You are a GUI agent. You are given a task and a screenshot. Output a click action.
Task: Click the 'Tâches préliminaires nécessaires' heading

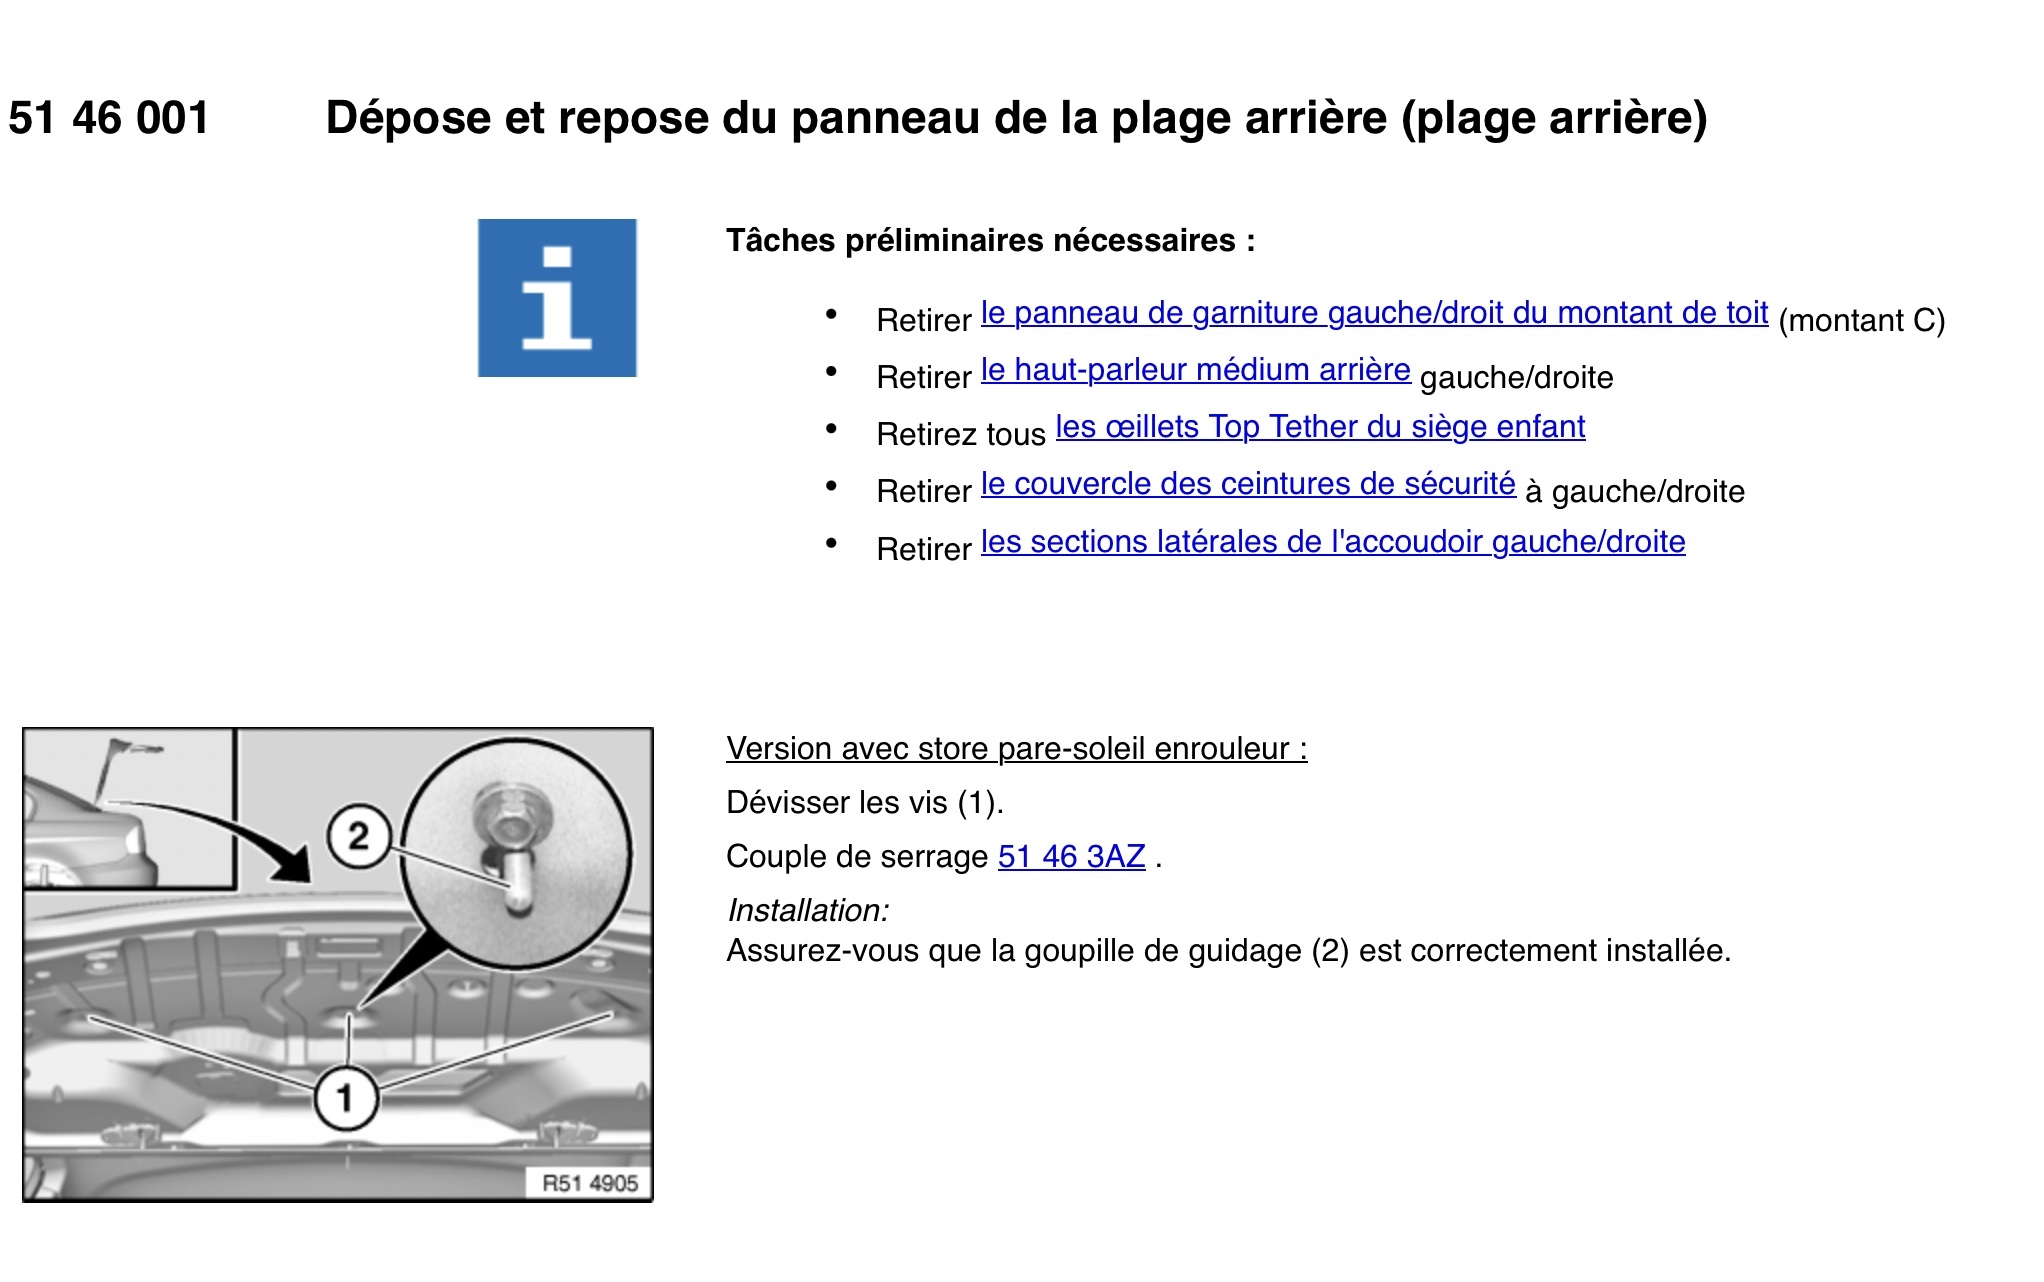click(x=990, y=241)
